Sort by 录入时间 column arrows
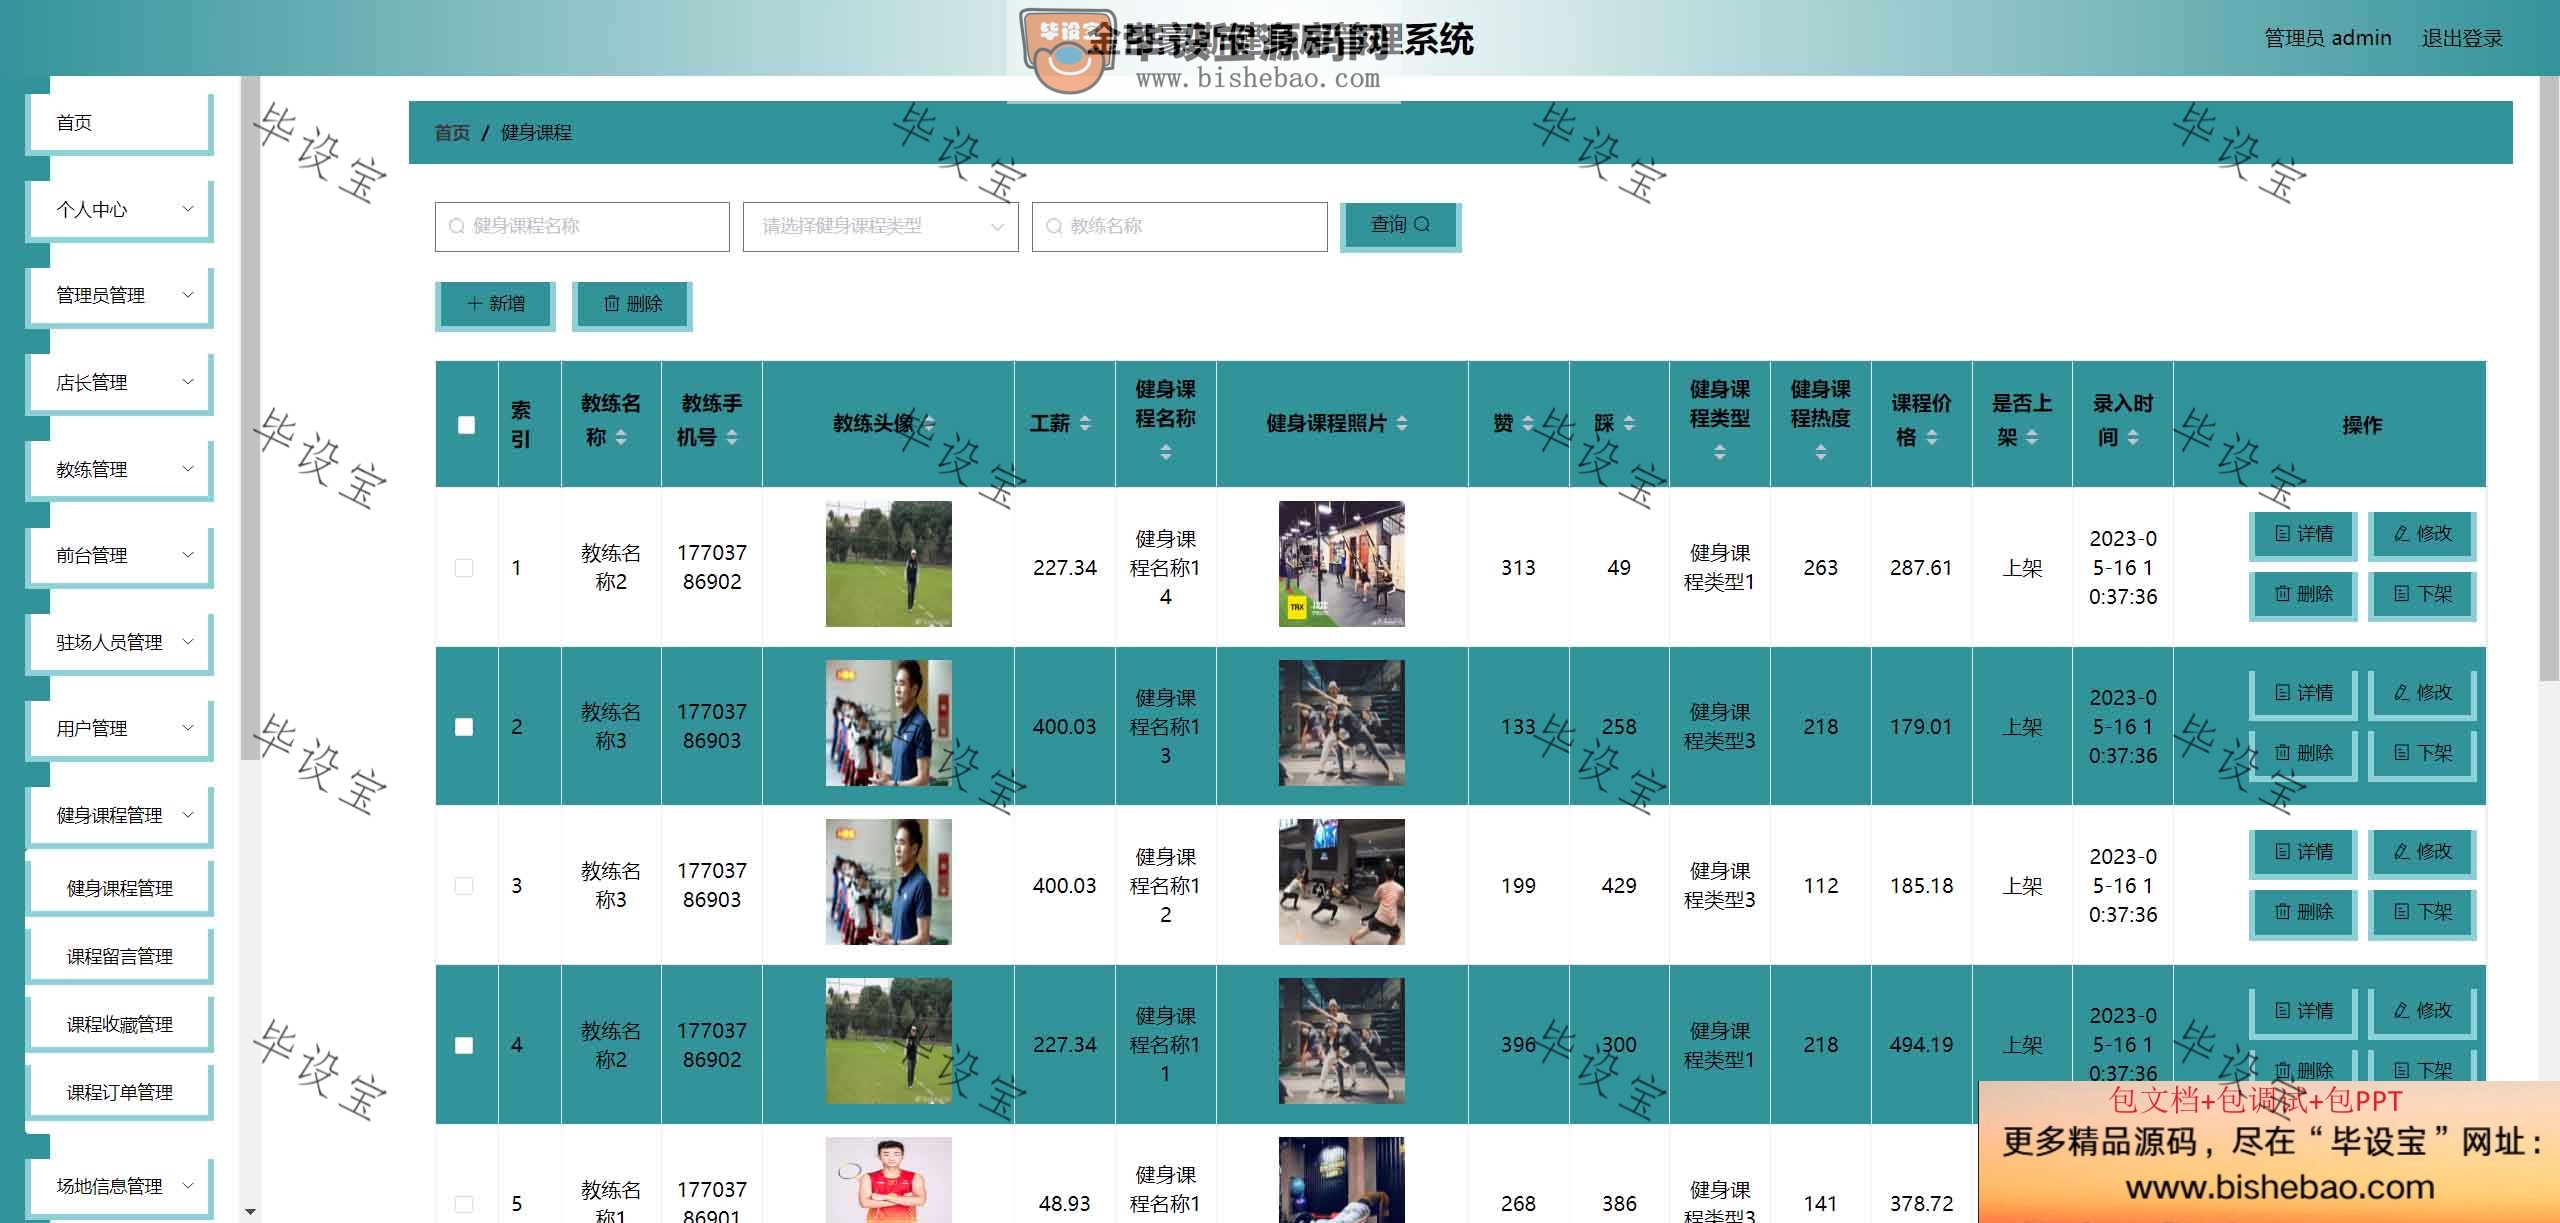 [x=2133, y=438]
